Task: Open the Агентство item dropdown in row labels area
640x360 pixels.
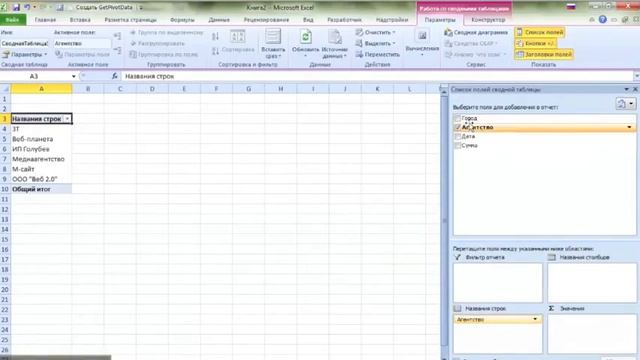Action: click(535, 319)
